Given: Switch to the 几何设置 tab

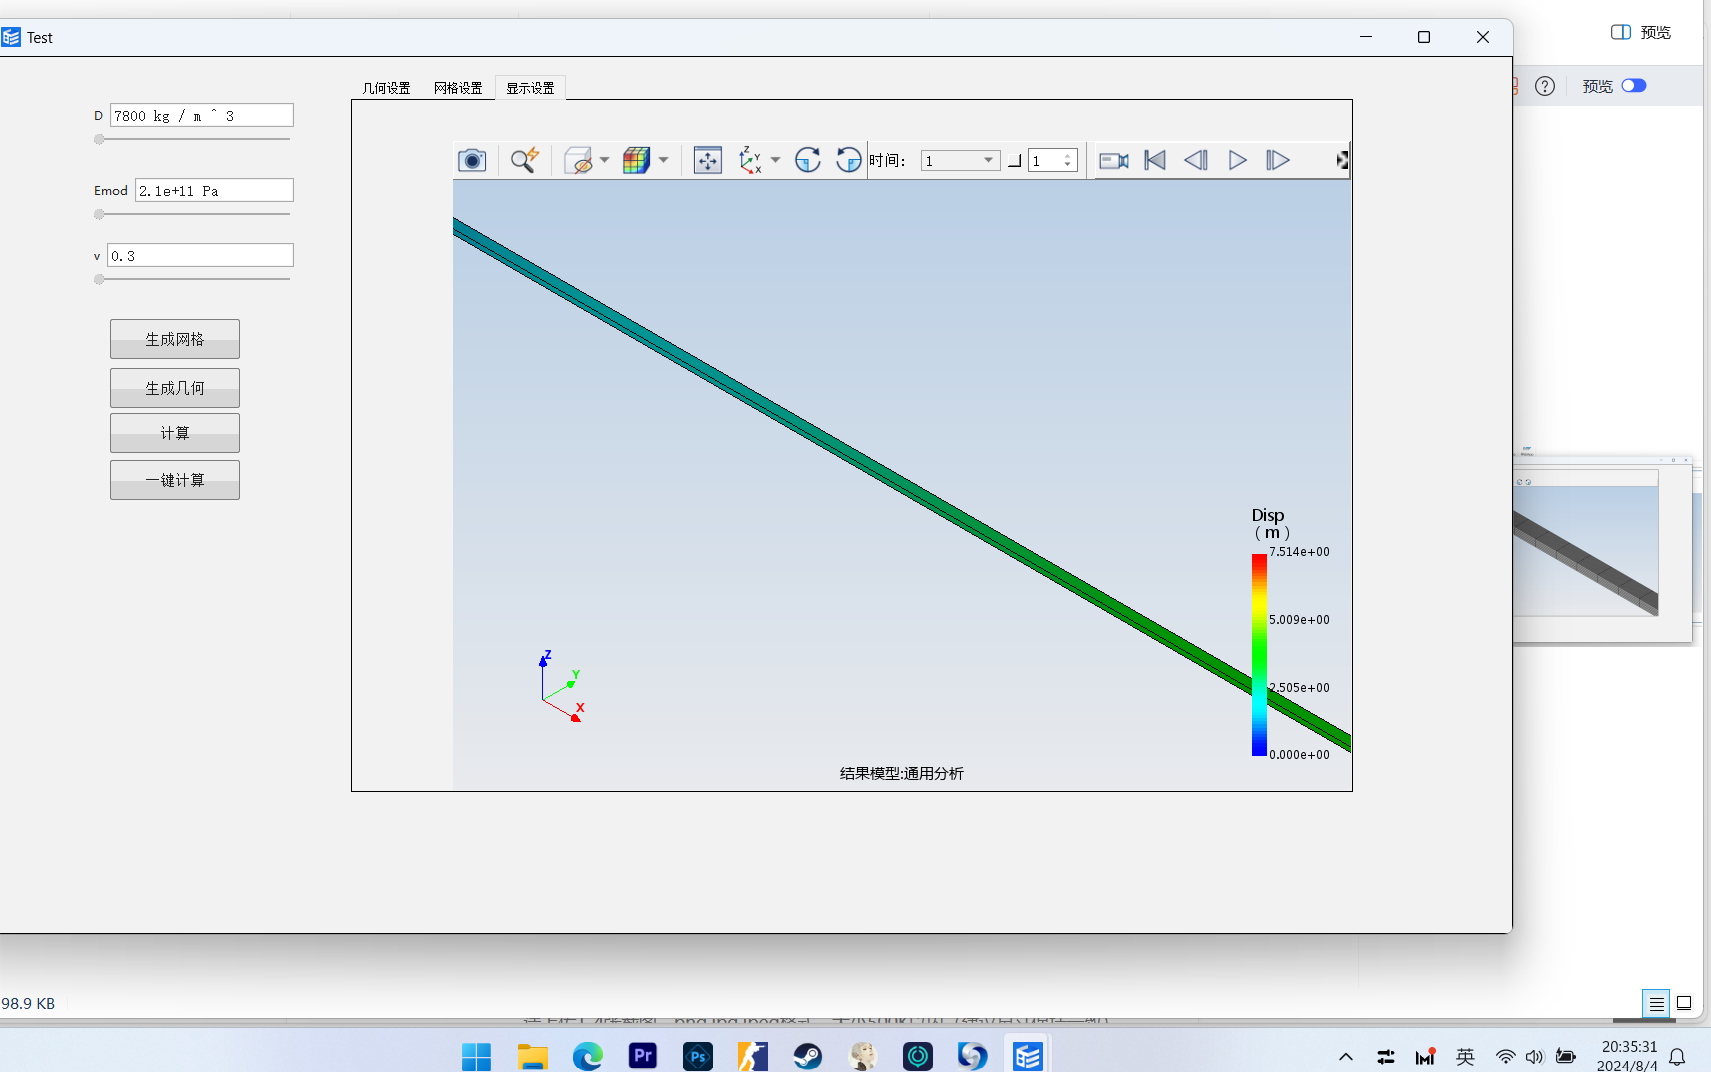Looking at the screenshot, I should [x=387, y=88].
